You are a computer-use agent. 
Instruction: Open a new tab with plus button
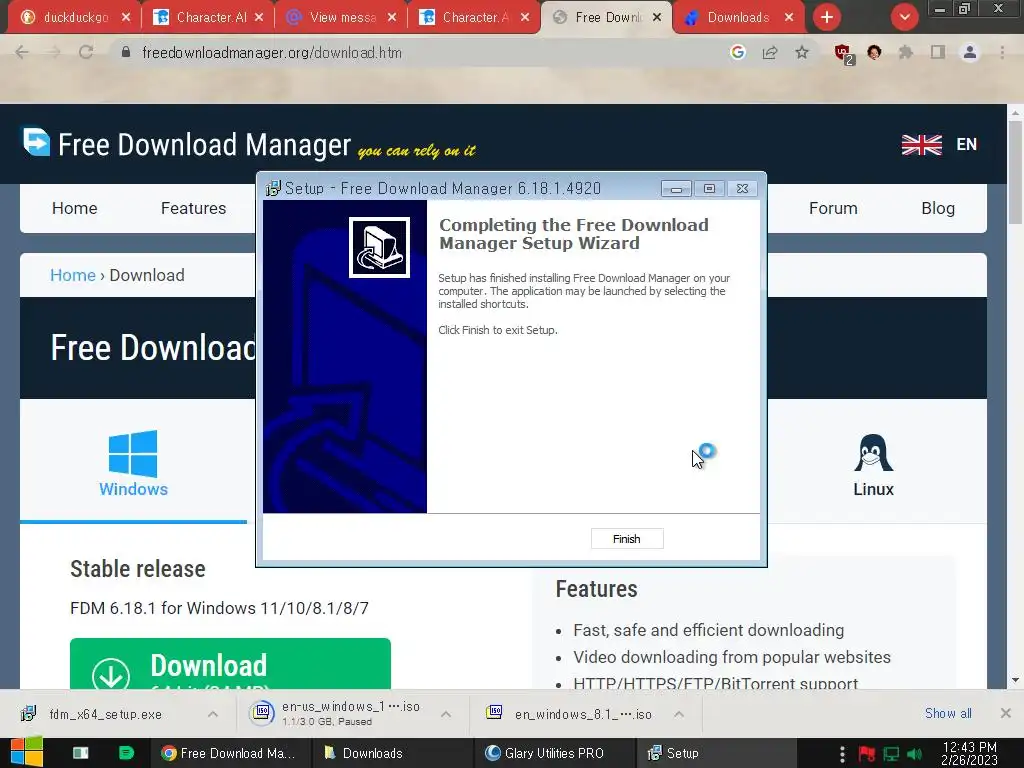pos(827,18)
